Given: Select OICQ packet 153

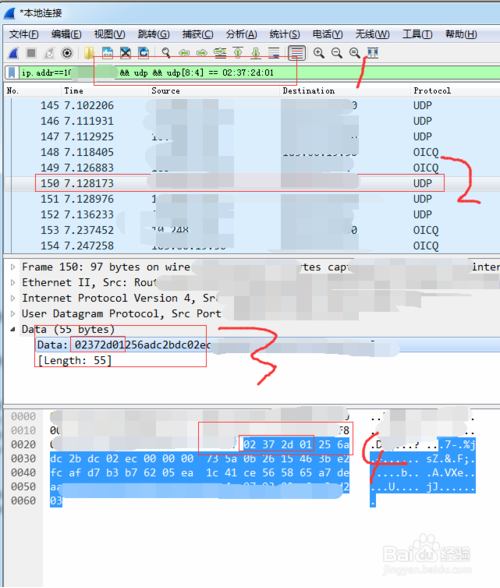Looking at the screenshot, I should [251, 230].
